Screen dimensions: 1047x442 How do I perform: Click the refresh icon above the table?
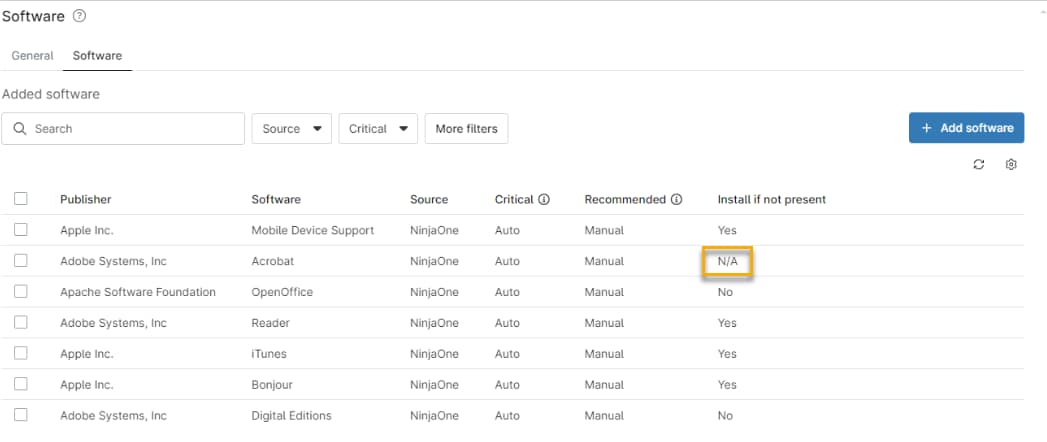(979, 164)
